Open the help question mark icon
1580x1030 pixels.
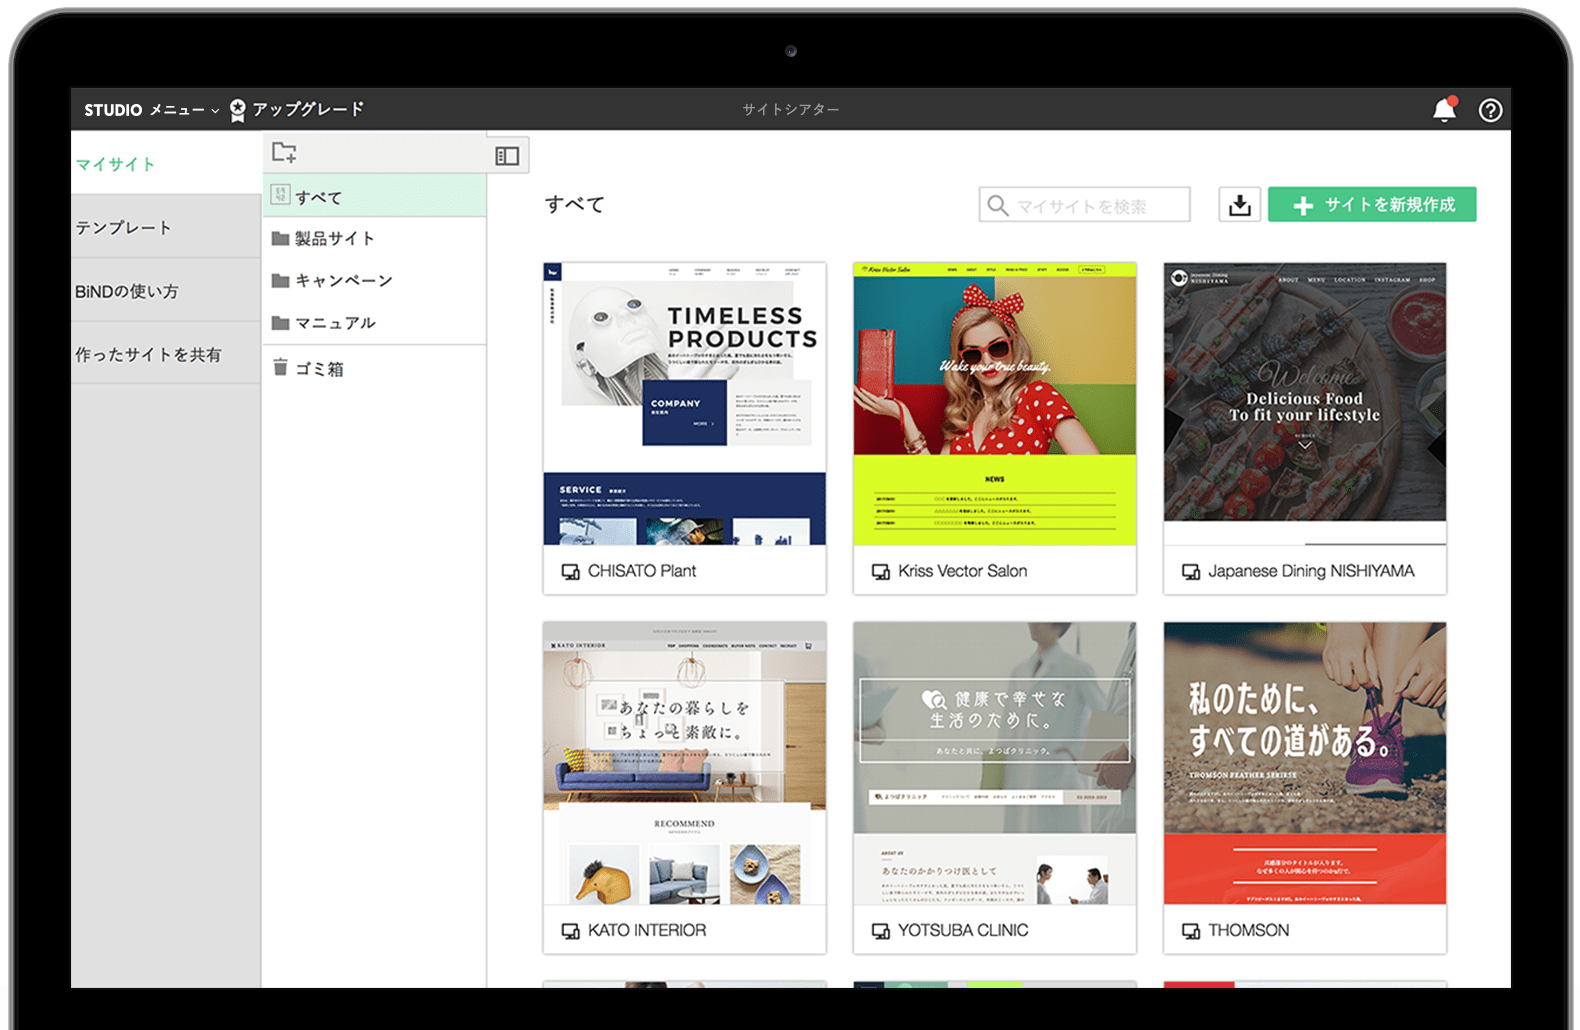(x=1490, y=110)
